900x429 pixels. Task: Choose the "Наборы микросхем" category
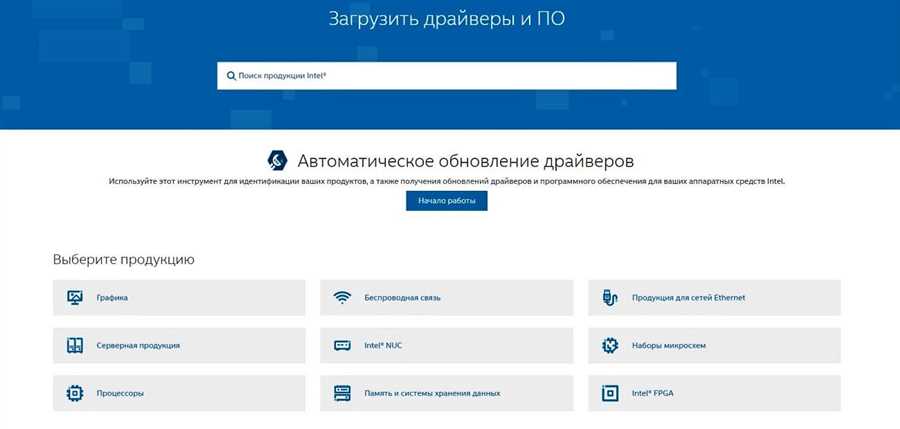coord(668,346)
